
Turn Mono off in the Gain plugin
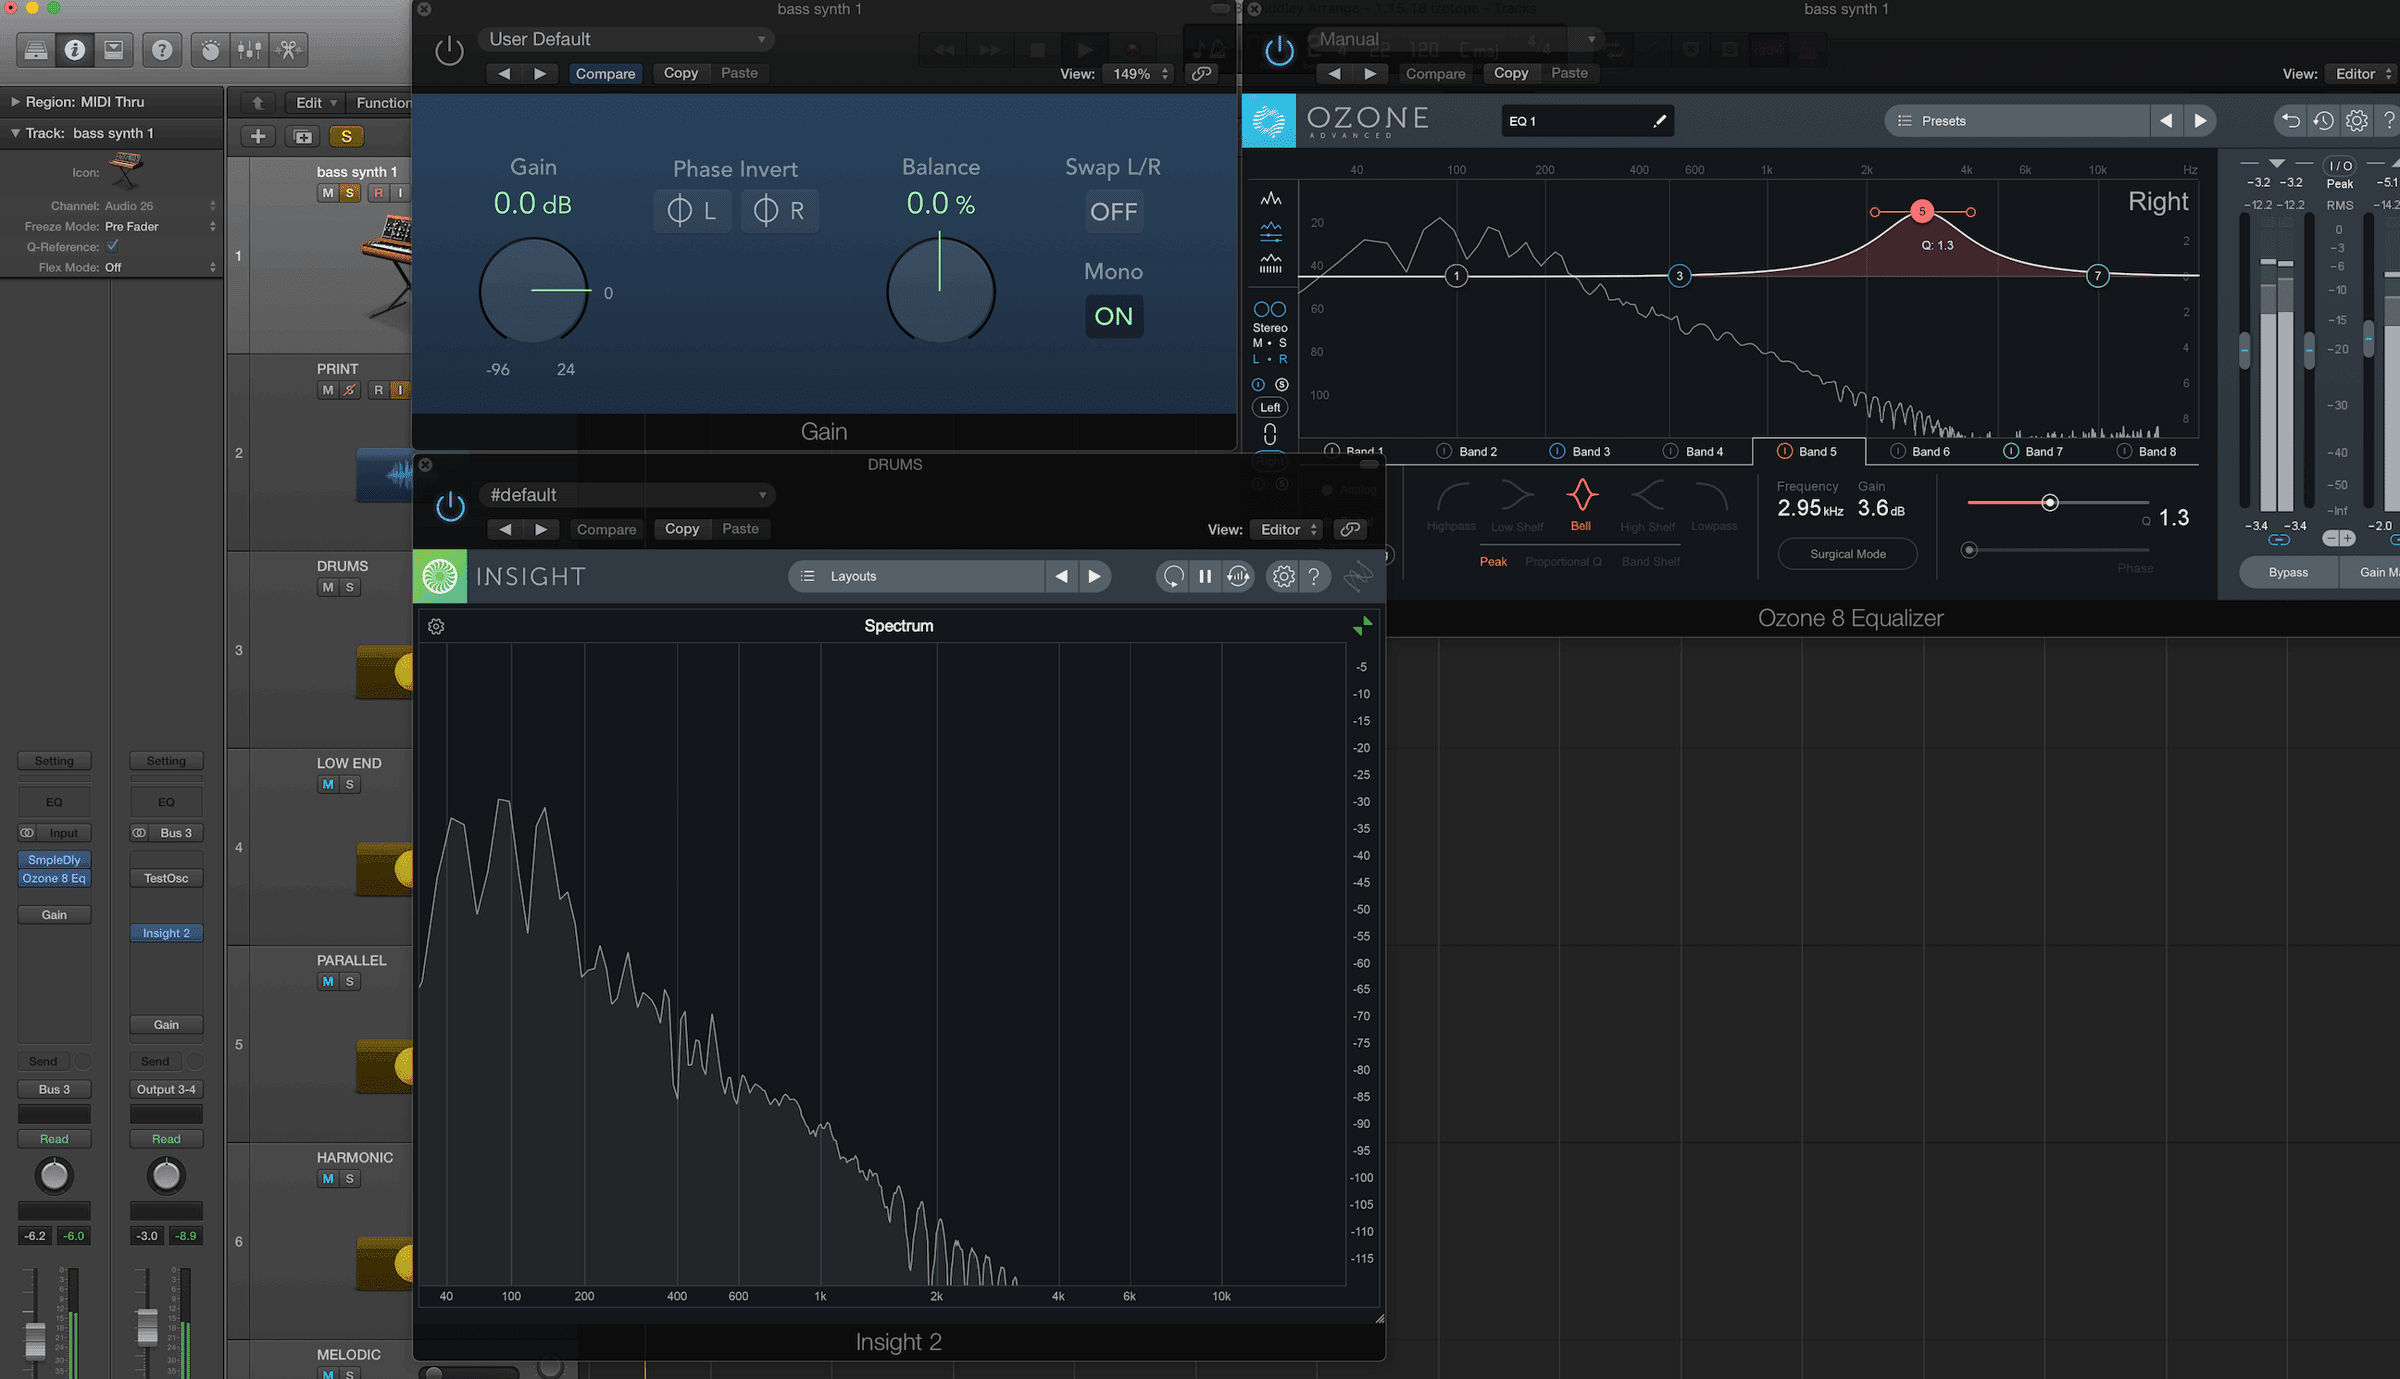tap(1113, 316)
